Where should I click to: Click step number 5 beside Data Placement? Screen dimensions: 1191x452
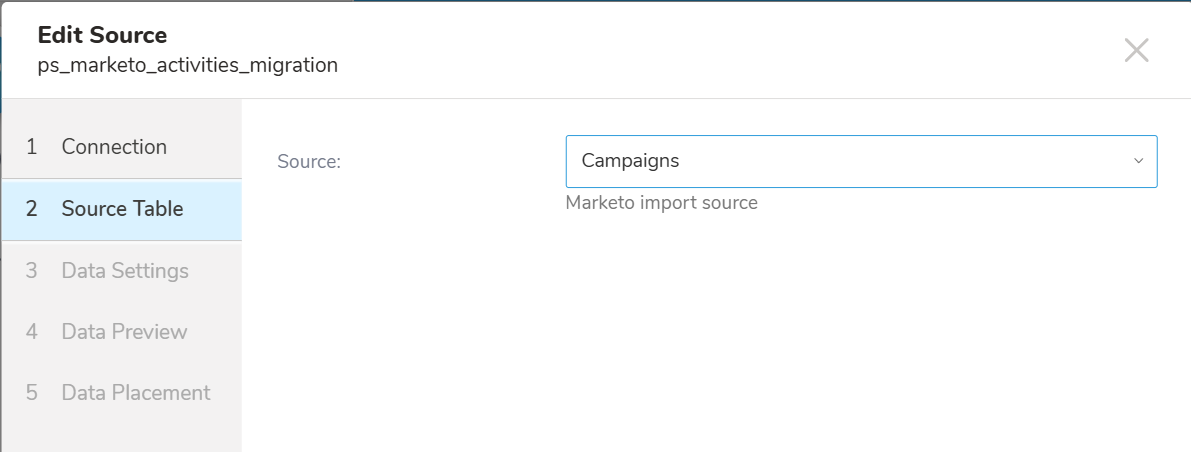32,393
